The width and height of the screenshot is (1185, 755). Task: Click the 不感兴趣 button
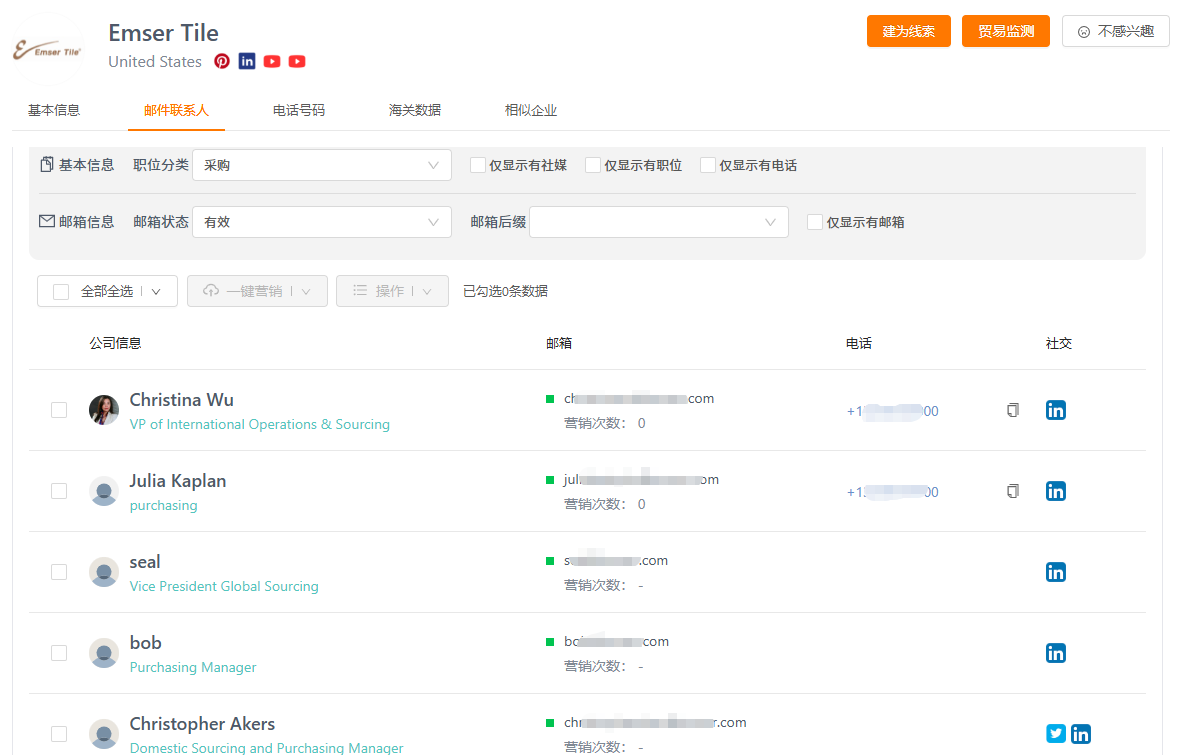pyautogui.click(x=1115, y=31)
